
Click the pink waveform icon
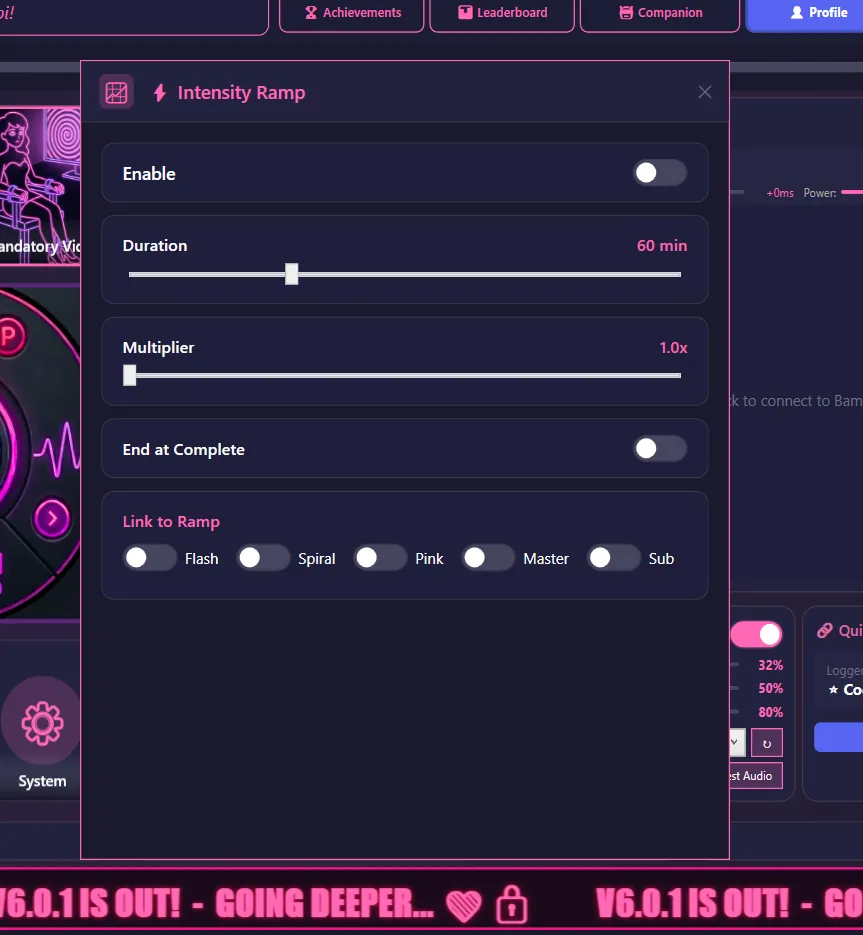(x=57, y=450)
